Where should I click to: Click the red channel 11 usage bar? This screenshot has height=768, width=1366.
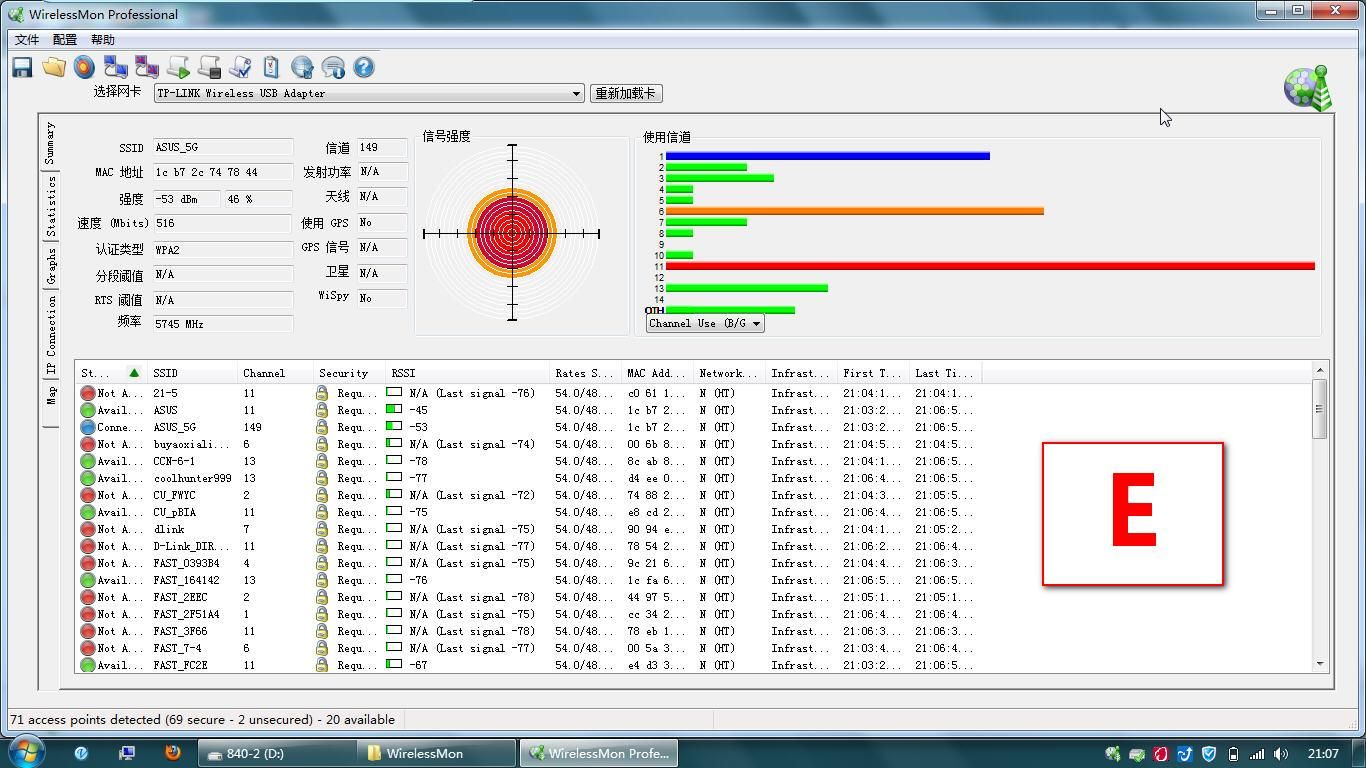990,266
